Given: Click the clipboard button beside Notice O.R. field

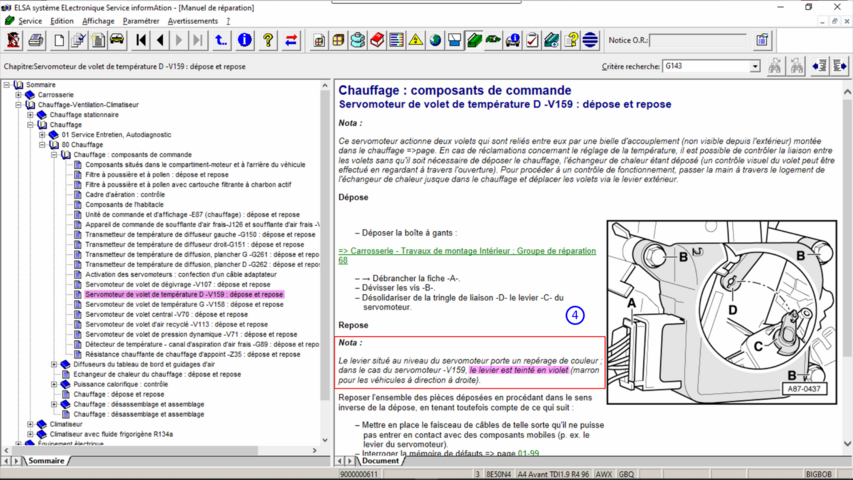Looking at the screenshot, I should (x=762, y=40).
